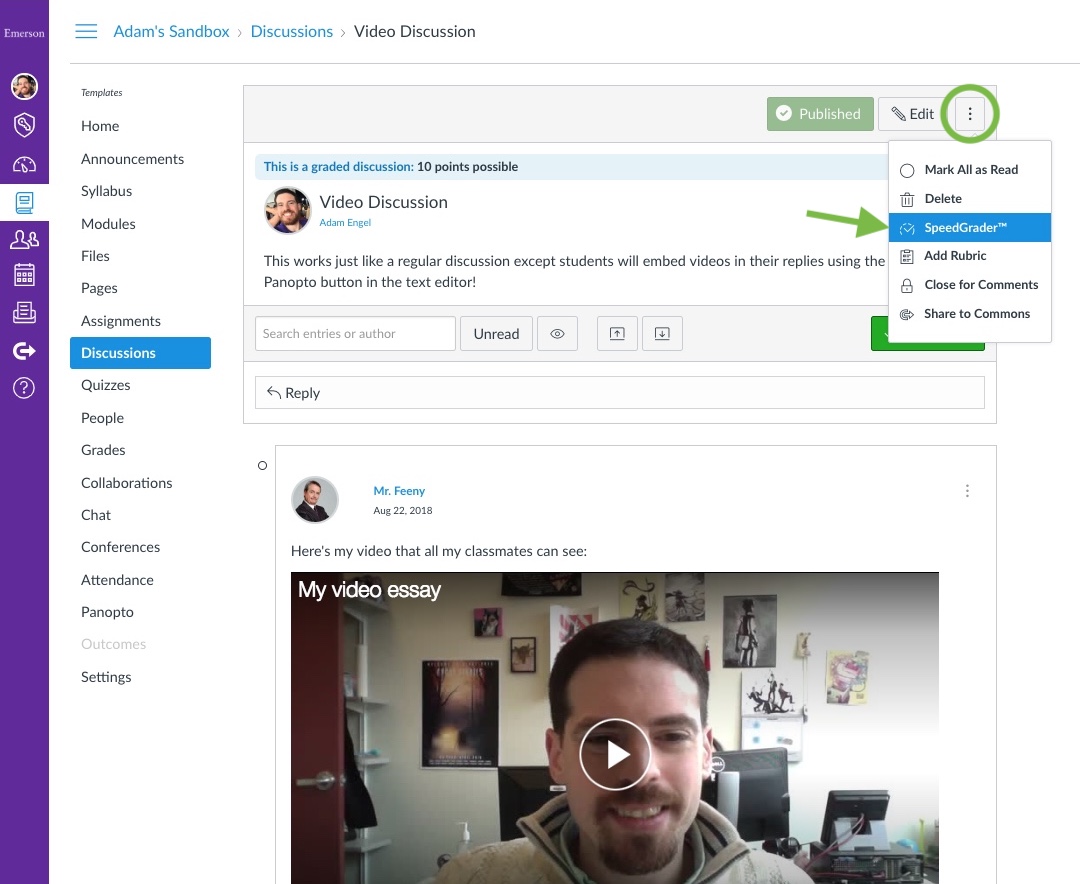Click the Search entries or author field
This screenshot has height=884, width=1080.
[x=355, y=333]
